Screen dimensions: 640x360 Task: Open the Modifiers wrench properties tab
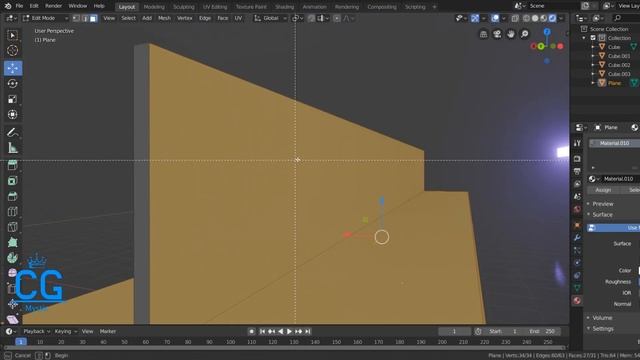577,238
